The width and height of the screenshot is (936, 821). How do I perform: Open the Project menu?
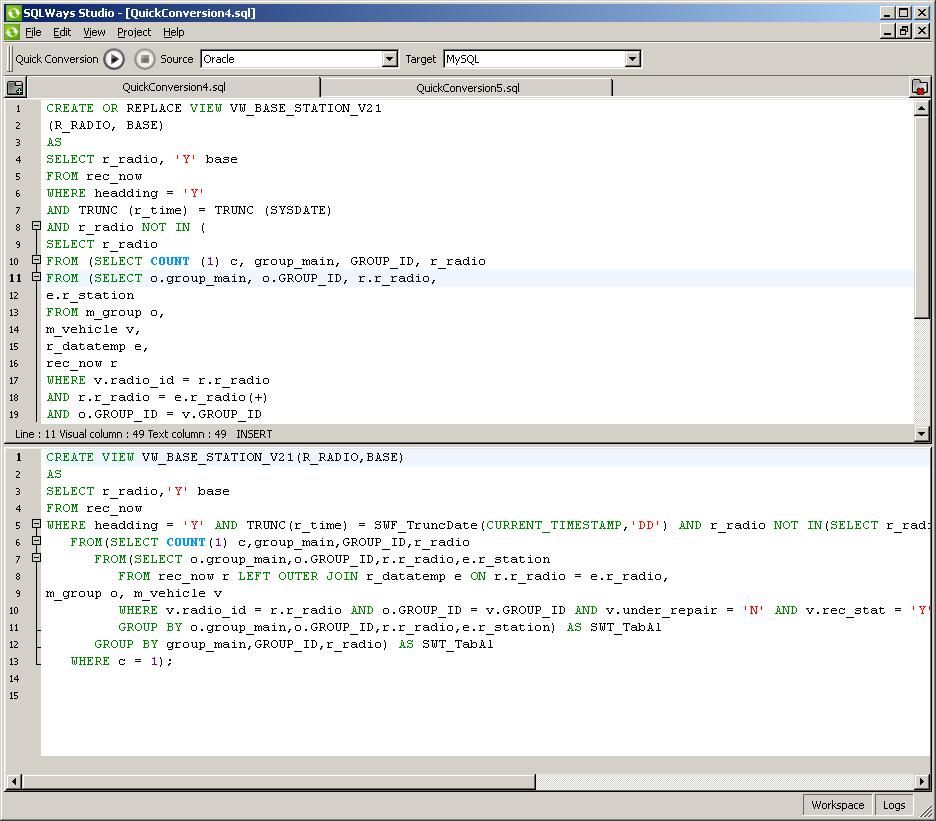point(133,32)
